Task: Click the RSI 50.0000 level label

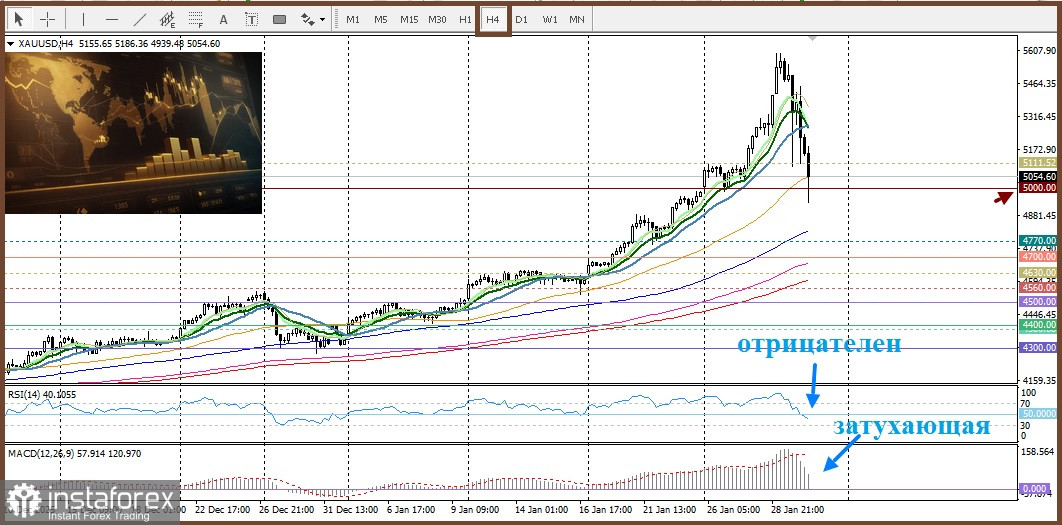Action: pyautogui.click(x=1037, y=413)
